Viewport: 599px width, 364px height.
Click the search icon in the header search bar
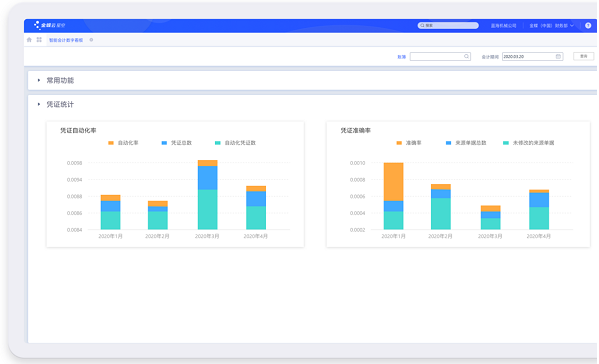(x=422, y=26)
